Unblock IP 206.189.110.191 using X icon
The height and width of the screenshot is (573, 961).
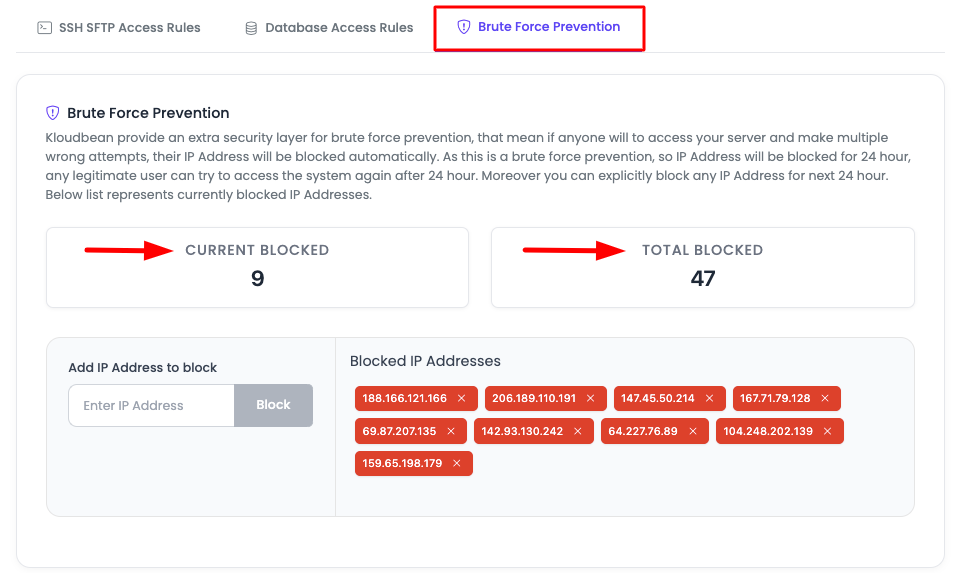coord(591,398)
